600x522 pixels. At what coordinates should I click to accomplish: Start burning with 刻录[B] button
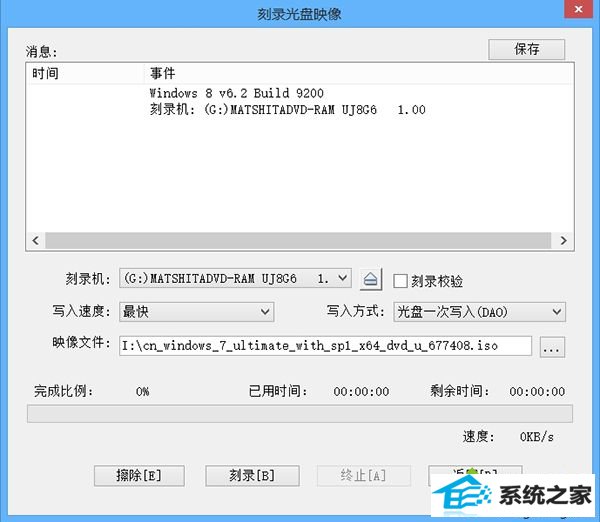[252, 476]
